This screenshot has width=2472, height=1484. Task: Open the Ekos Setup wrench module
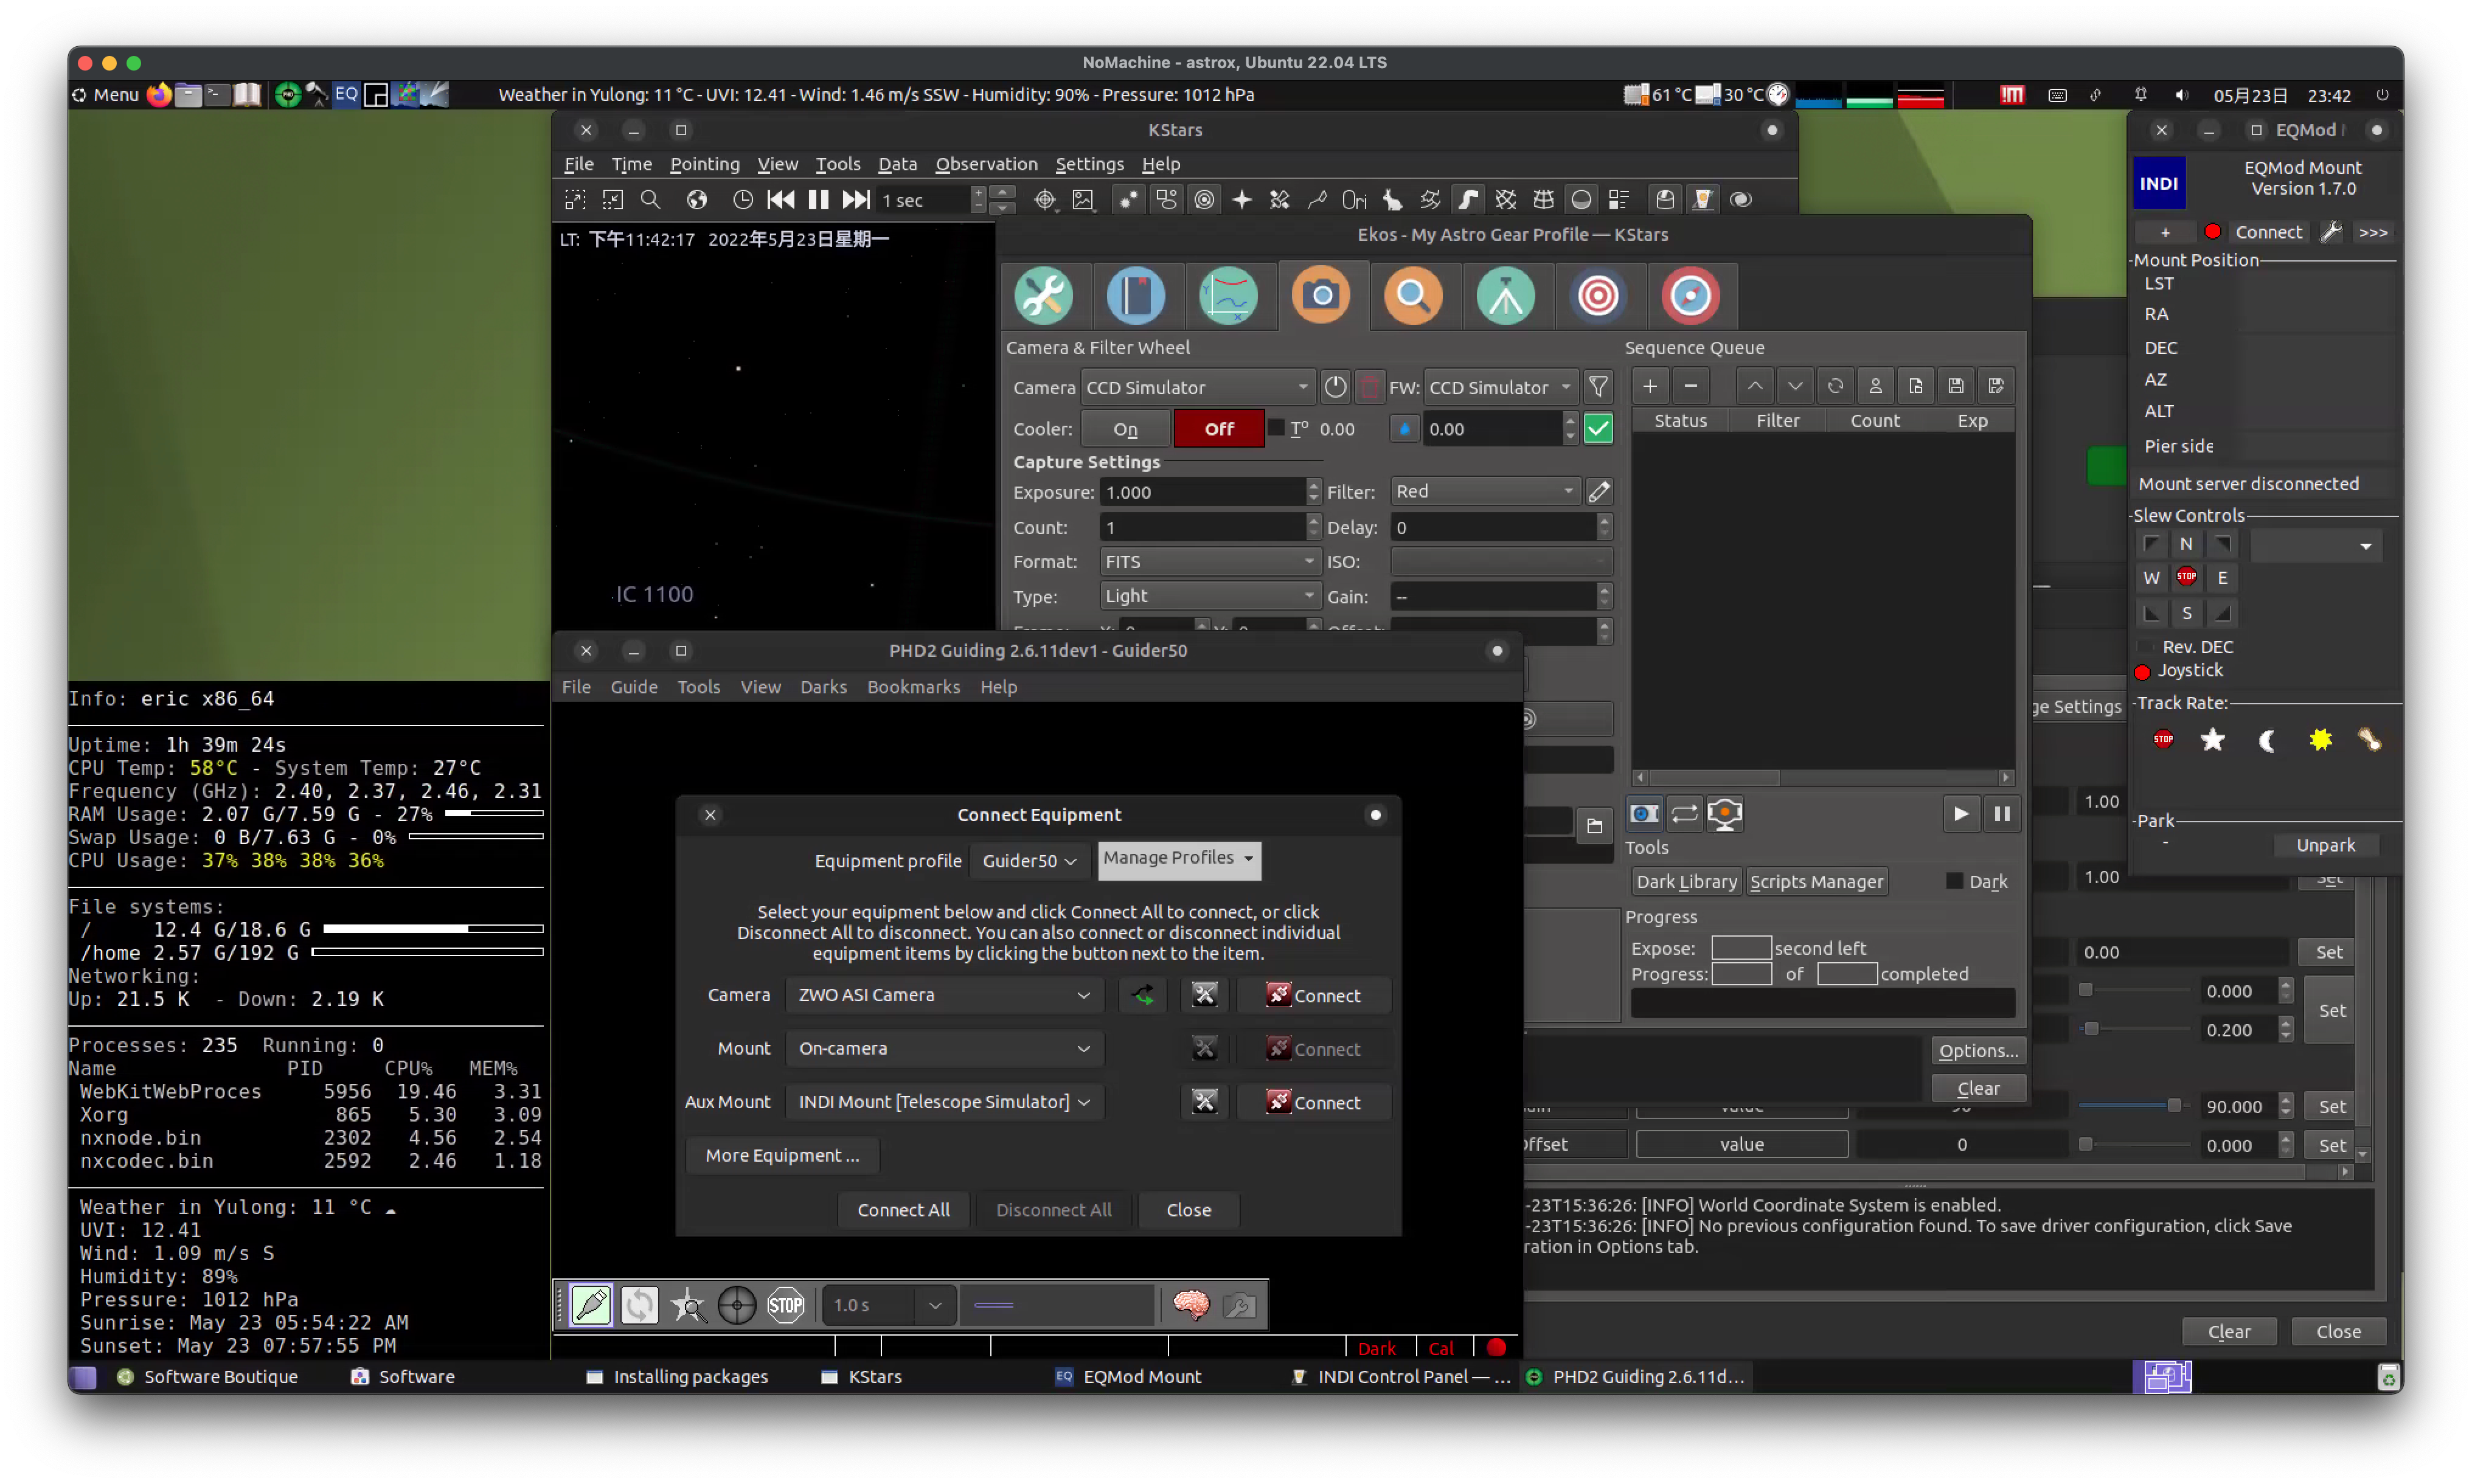point(1043,296)
